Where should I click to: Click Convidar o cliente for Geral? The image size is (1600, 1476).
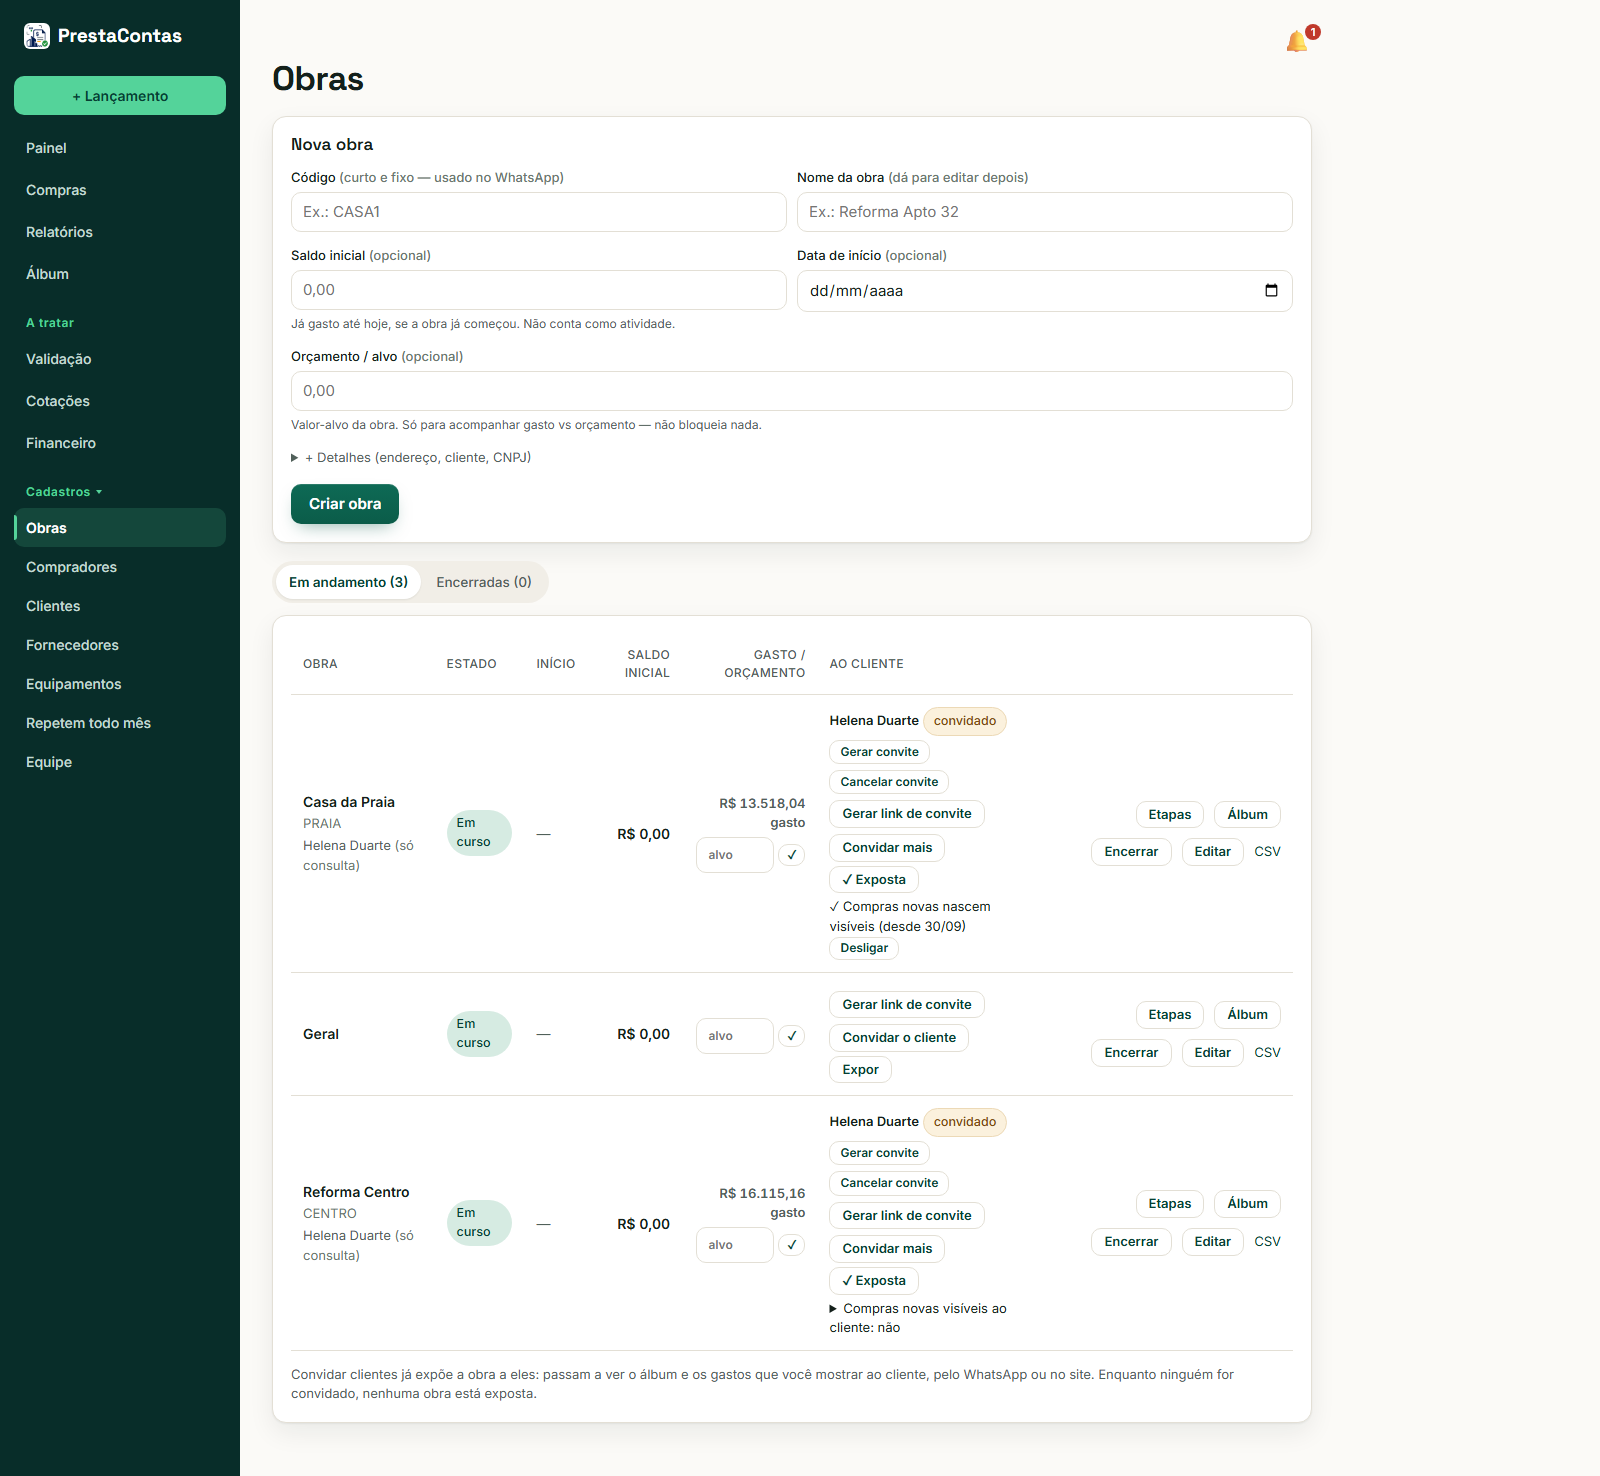tap(899, 1038)
